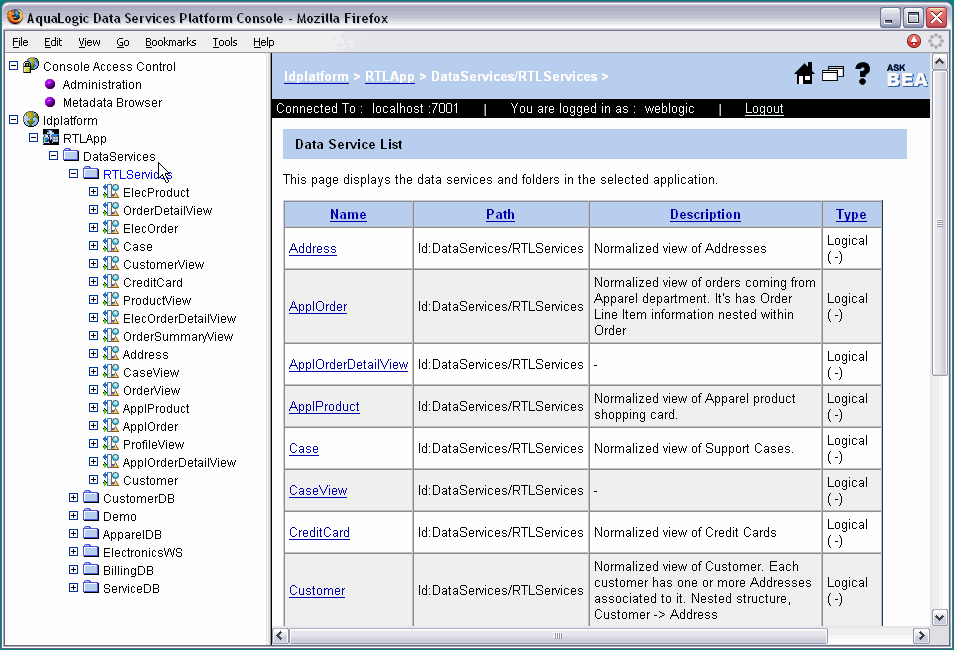The width and height of the screenshot is (954, 650).
Task: Click the RTLApp breadcrumb link
Action: [389, 77]
